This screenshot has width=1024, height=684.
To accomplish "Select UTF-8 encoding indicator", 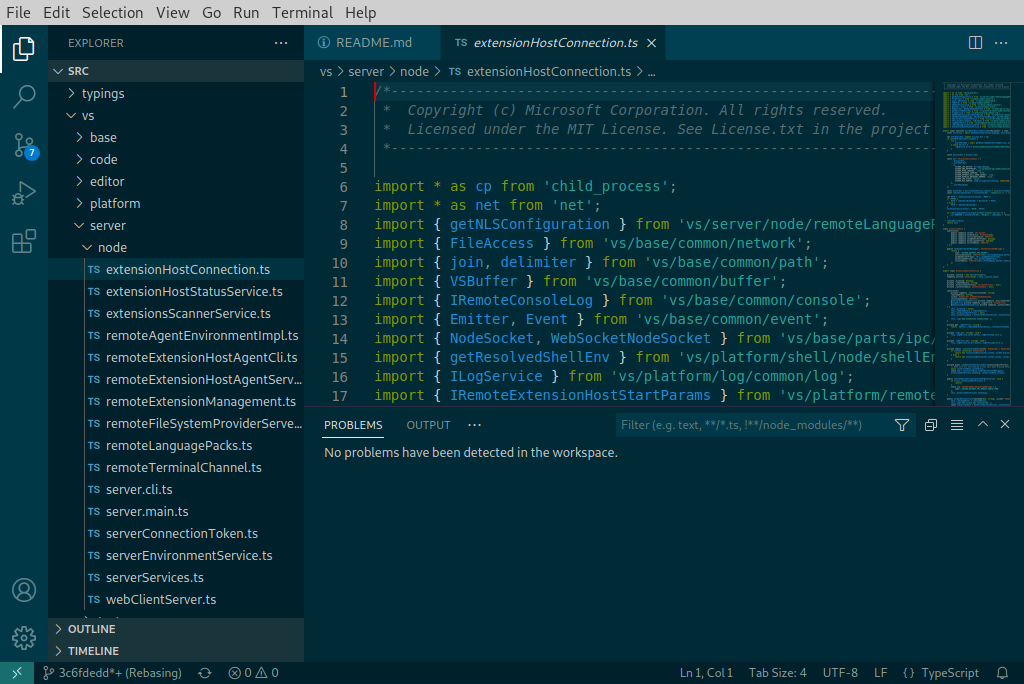I will pyautogui.click(x=840, y=673).
